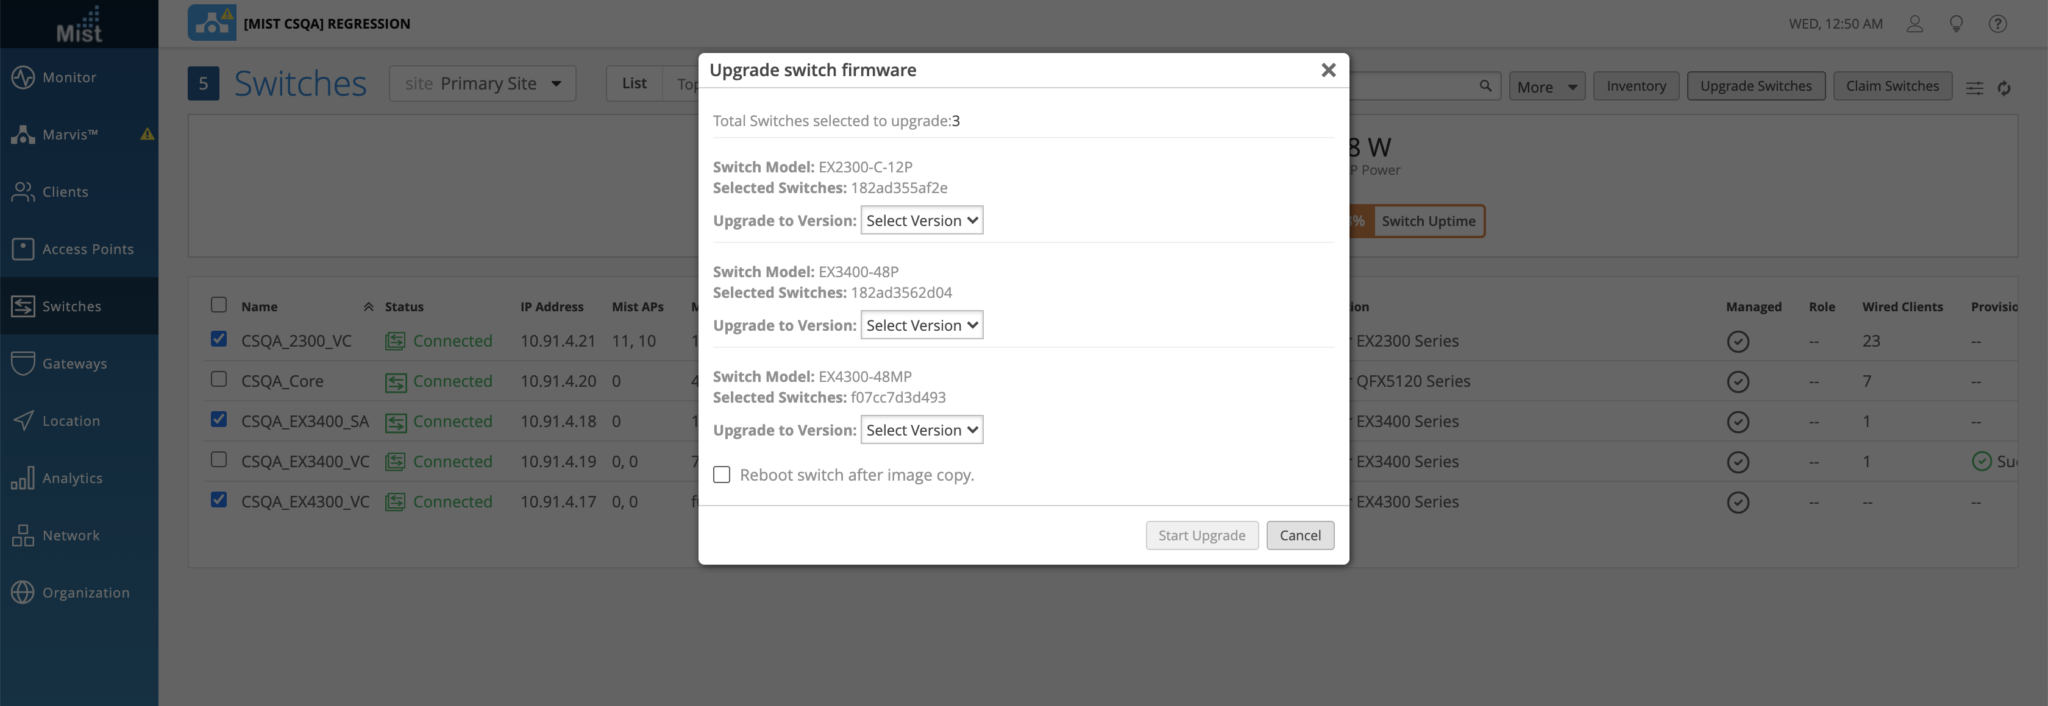Open the site Primary Site dropdown
The image size is (2048, 706).
pyautogui.click(x=482, y=83)
